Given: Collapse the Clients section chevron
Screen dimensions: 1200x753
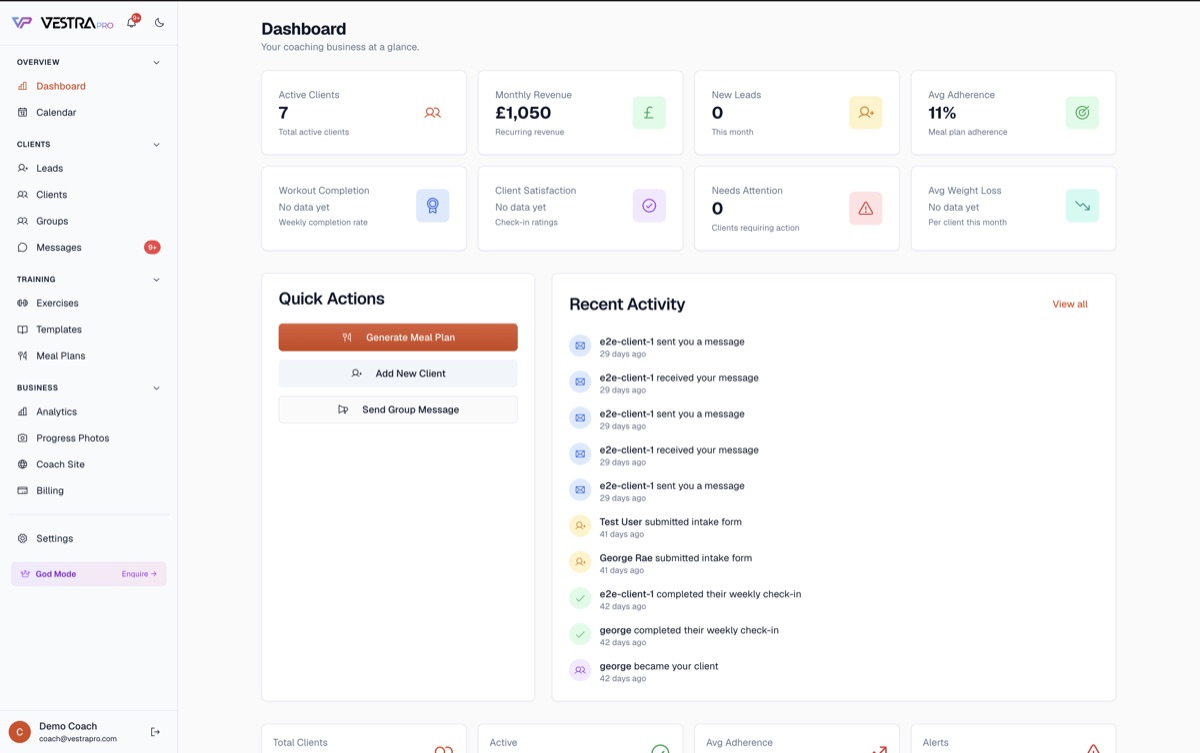Looking at the screenshot, I should pos(156,144).
